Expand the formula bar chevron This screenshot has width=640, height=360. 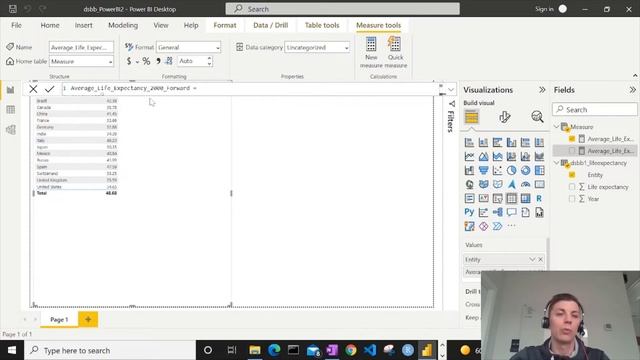(x=451, y=89)
